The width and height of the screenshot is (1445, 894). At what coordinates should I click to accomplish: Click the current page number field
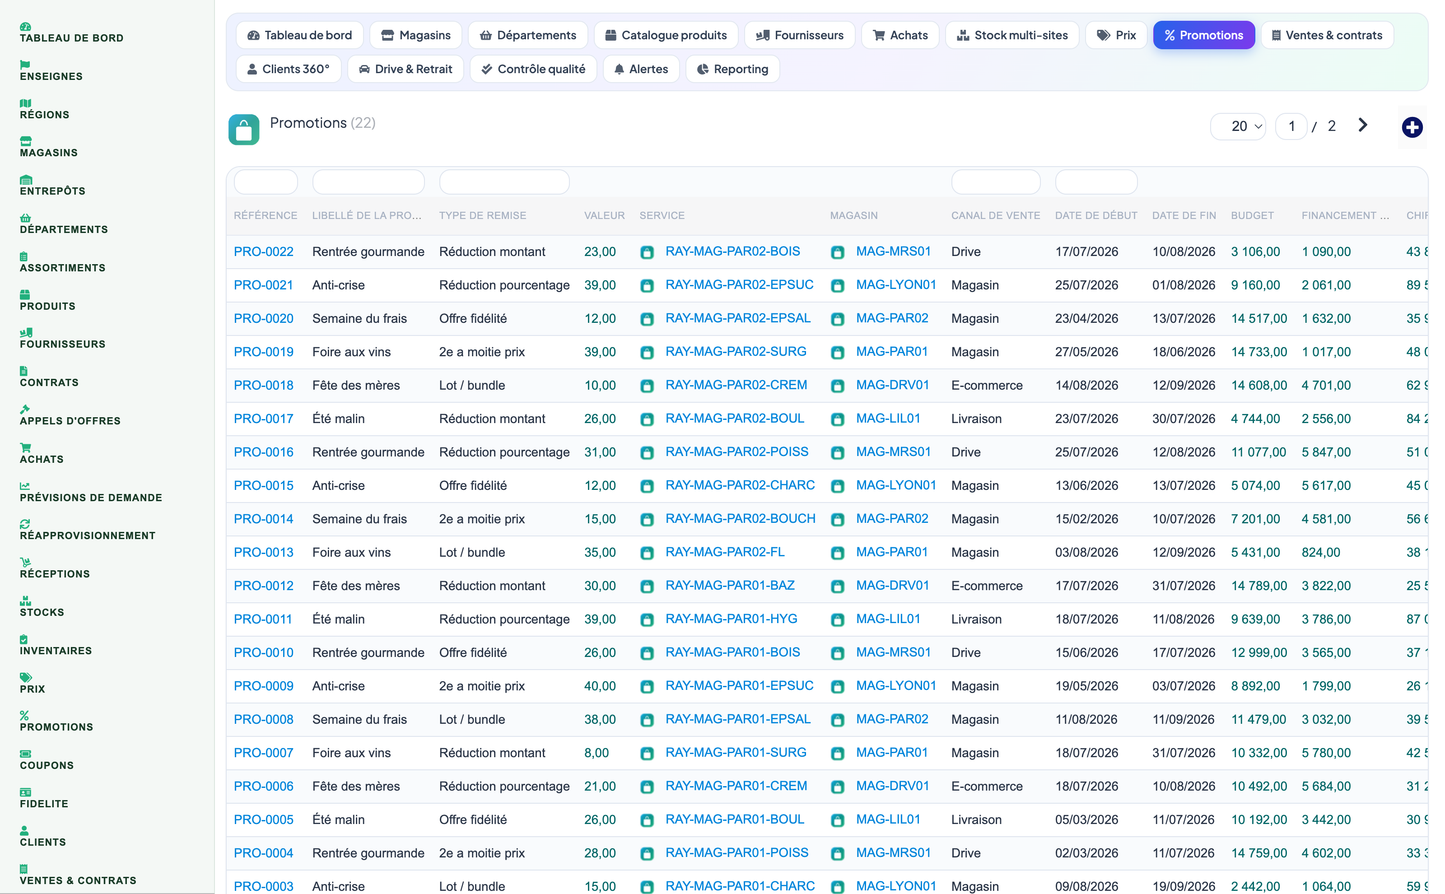[x=1291, y=126]
